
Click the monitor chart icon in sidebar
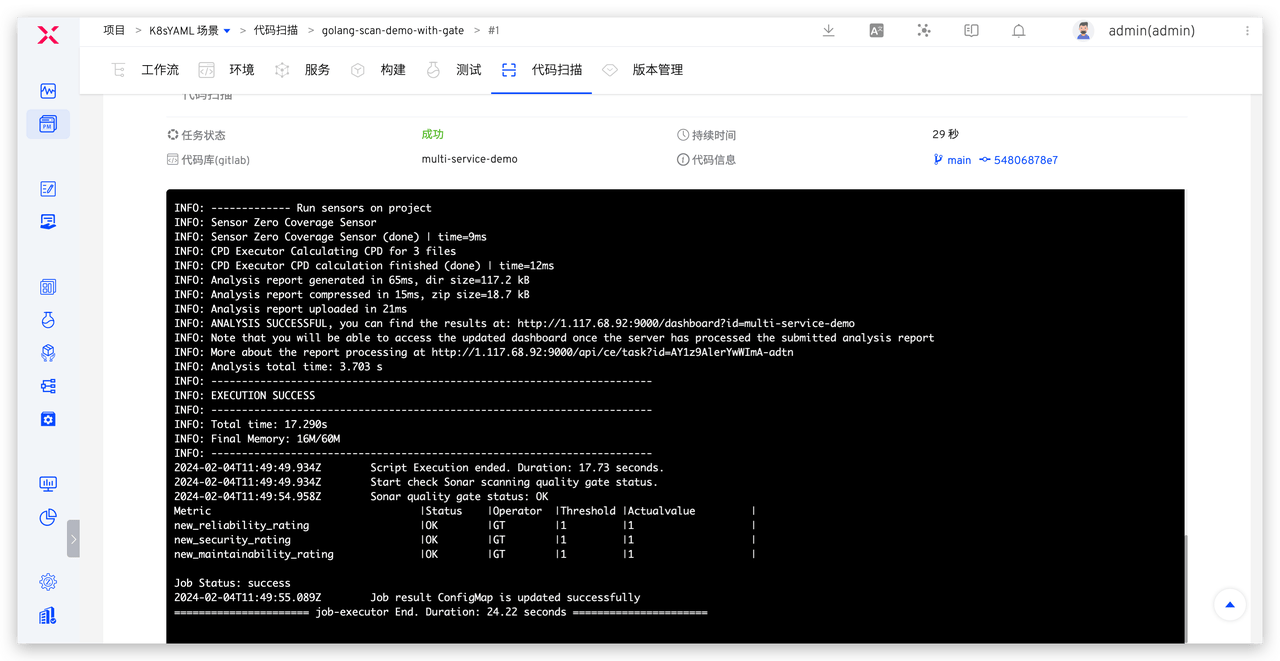(48, 484)
